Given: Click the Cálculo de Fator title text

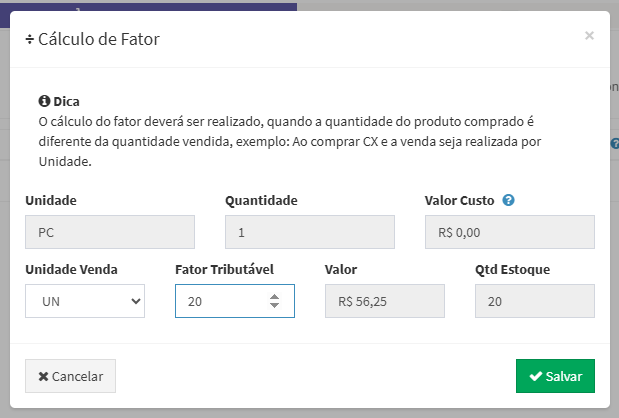Looking at the screenshot, I should (x=99, y=39).
